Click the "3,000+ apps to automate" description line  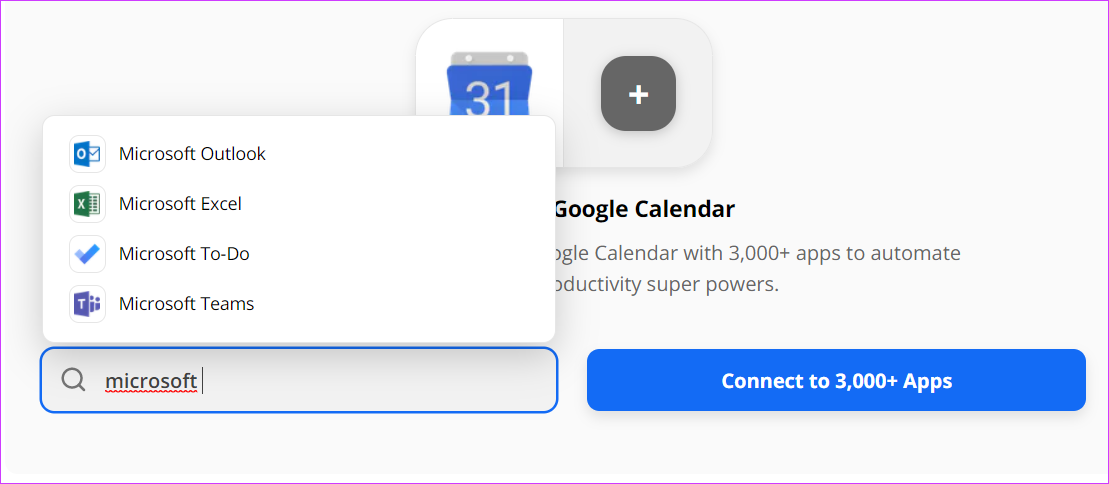point(750,253)
